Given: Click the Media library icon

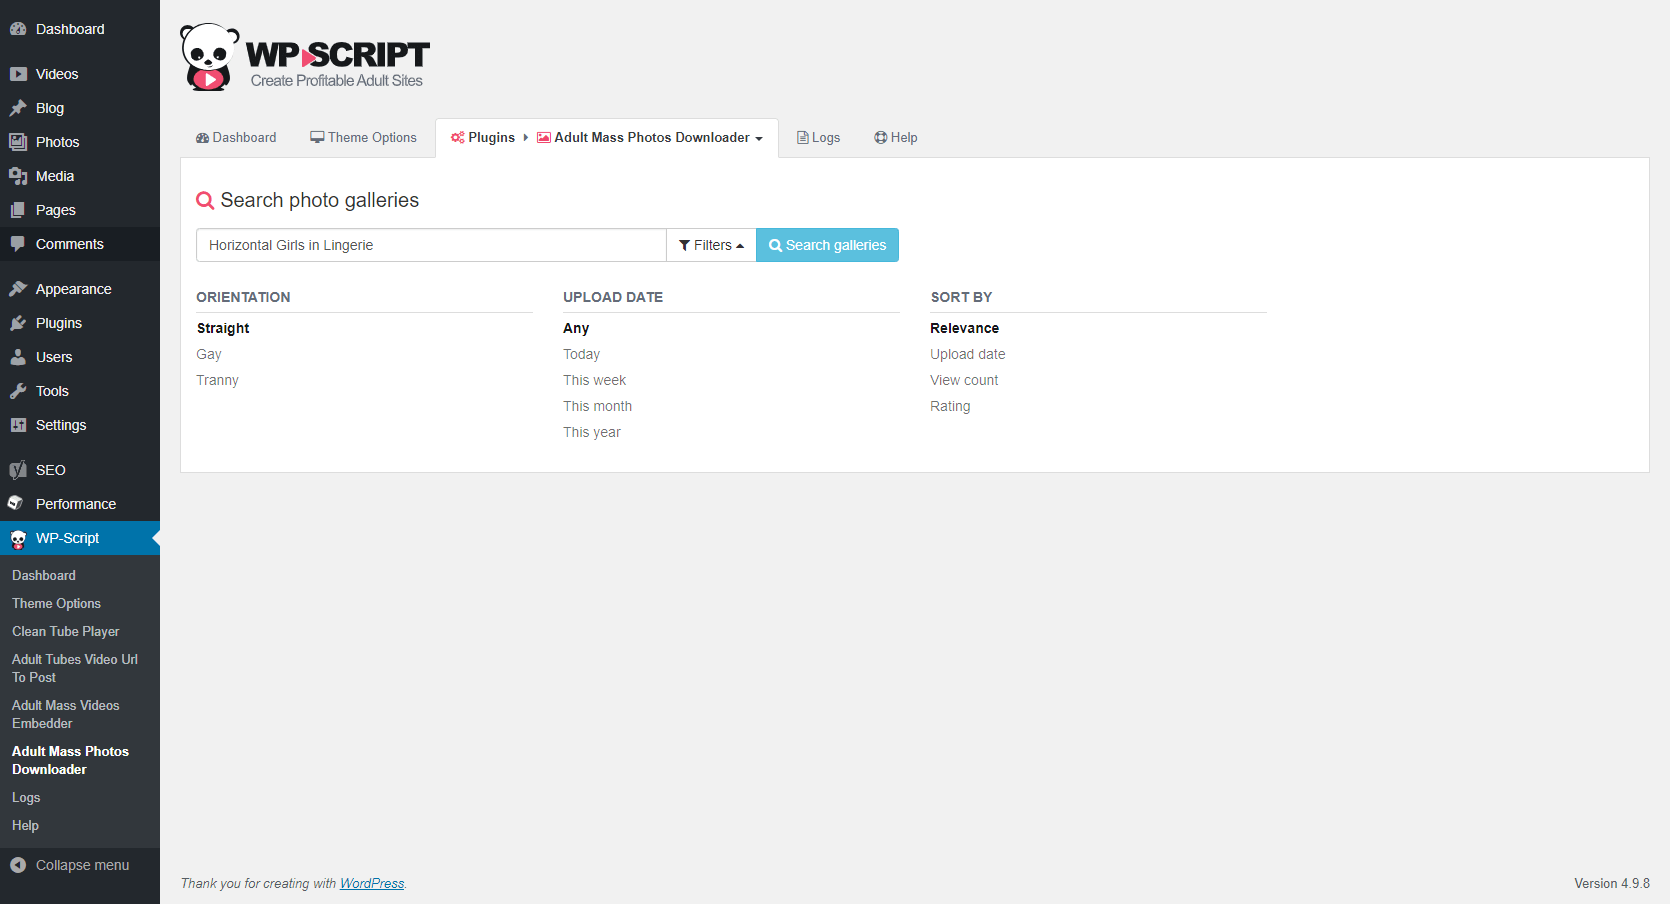Looking at the screenshot, I should coord(18,176).
